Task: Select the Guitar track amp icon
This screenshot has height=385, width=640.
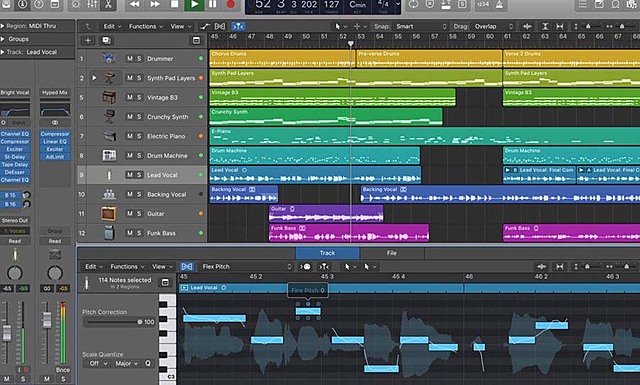Action: 109,214
